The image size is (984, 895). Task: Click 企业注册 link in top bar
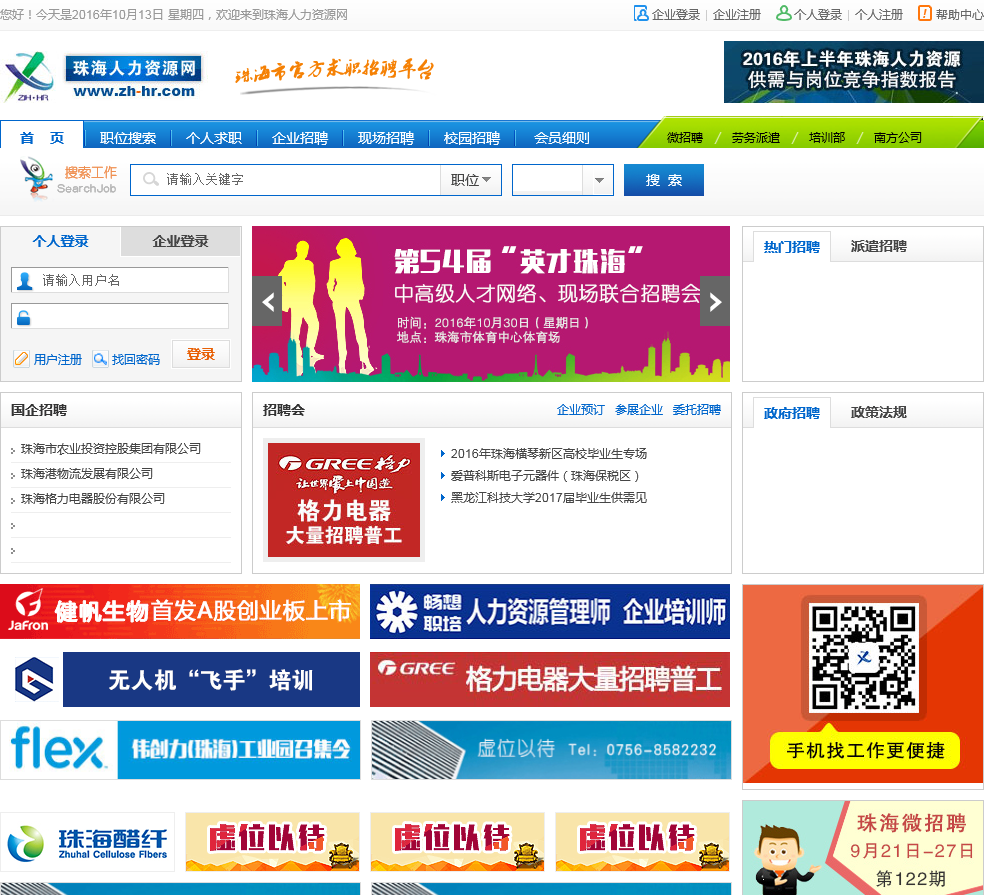click(737, 14)
